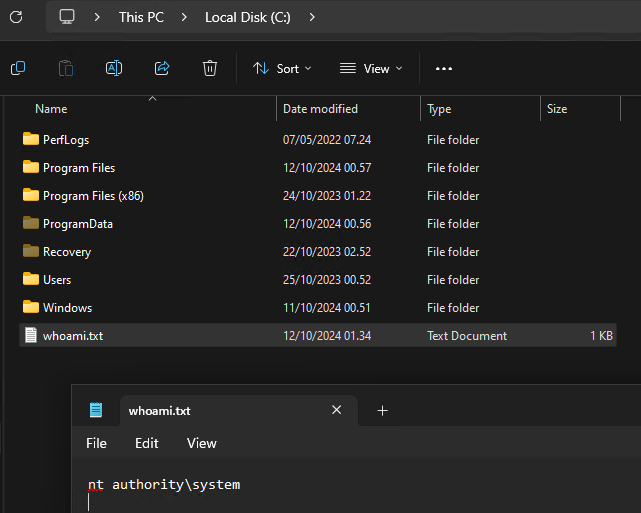The image size is (641, 513).
Task: Add a new Notepad tab
Action: [x=382, y=410]
